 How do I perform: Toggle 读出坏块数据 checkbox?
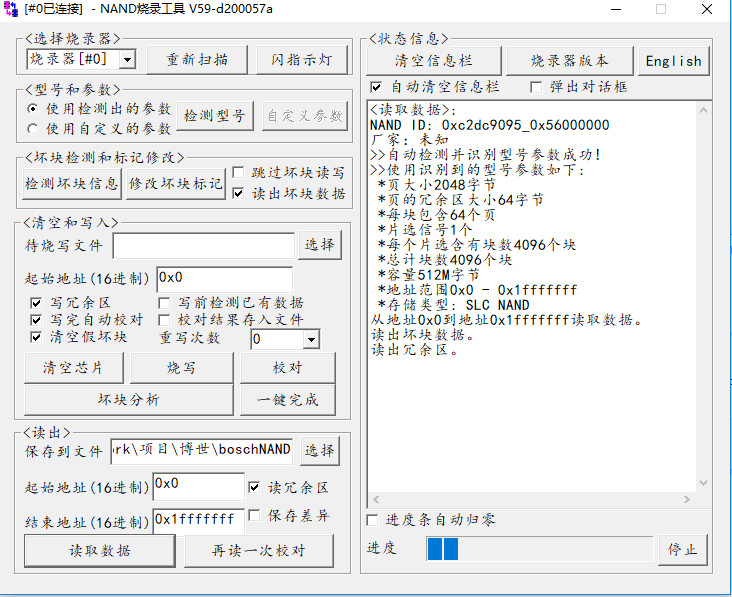point(238,193)
